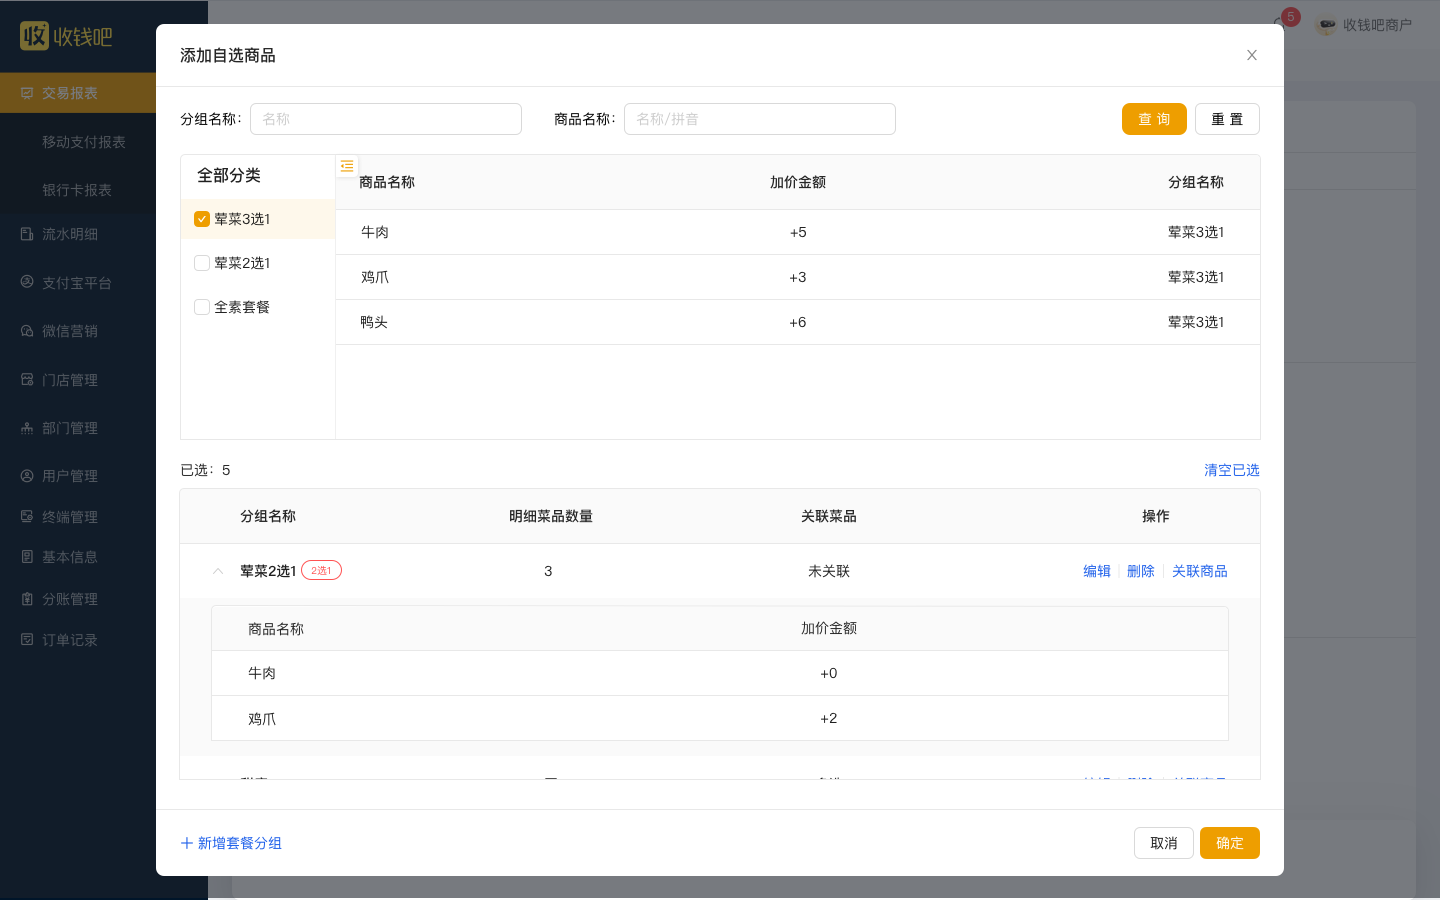Click the 支付宝平台 sidebar icon
Screen dimensions: 1440x900
coord(27,282)
